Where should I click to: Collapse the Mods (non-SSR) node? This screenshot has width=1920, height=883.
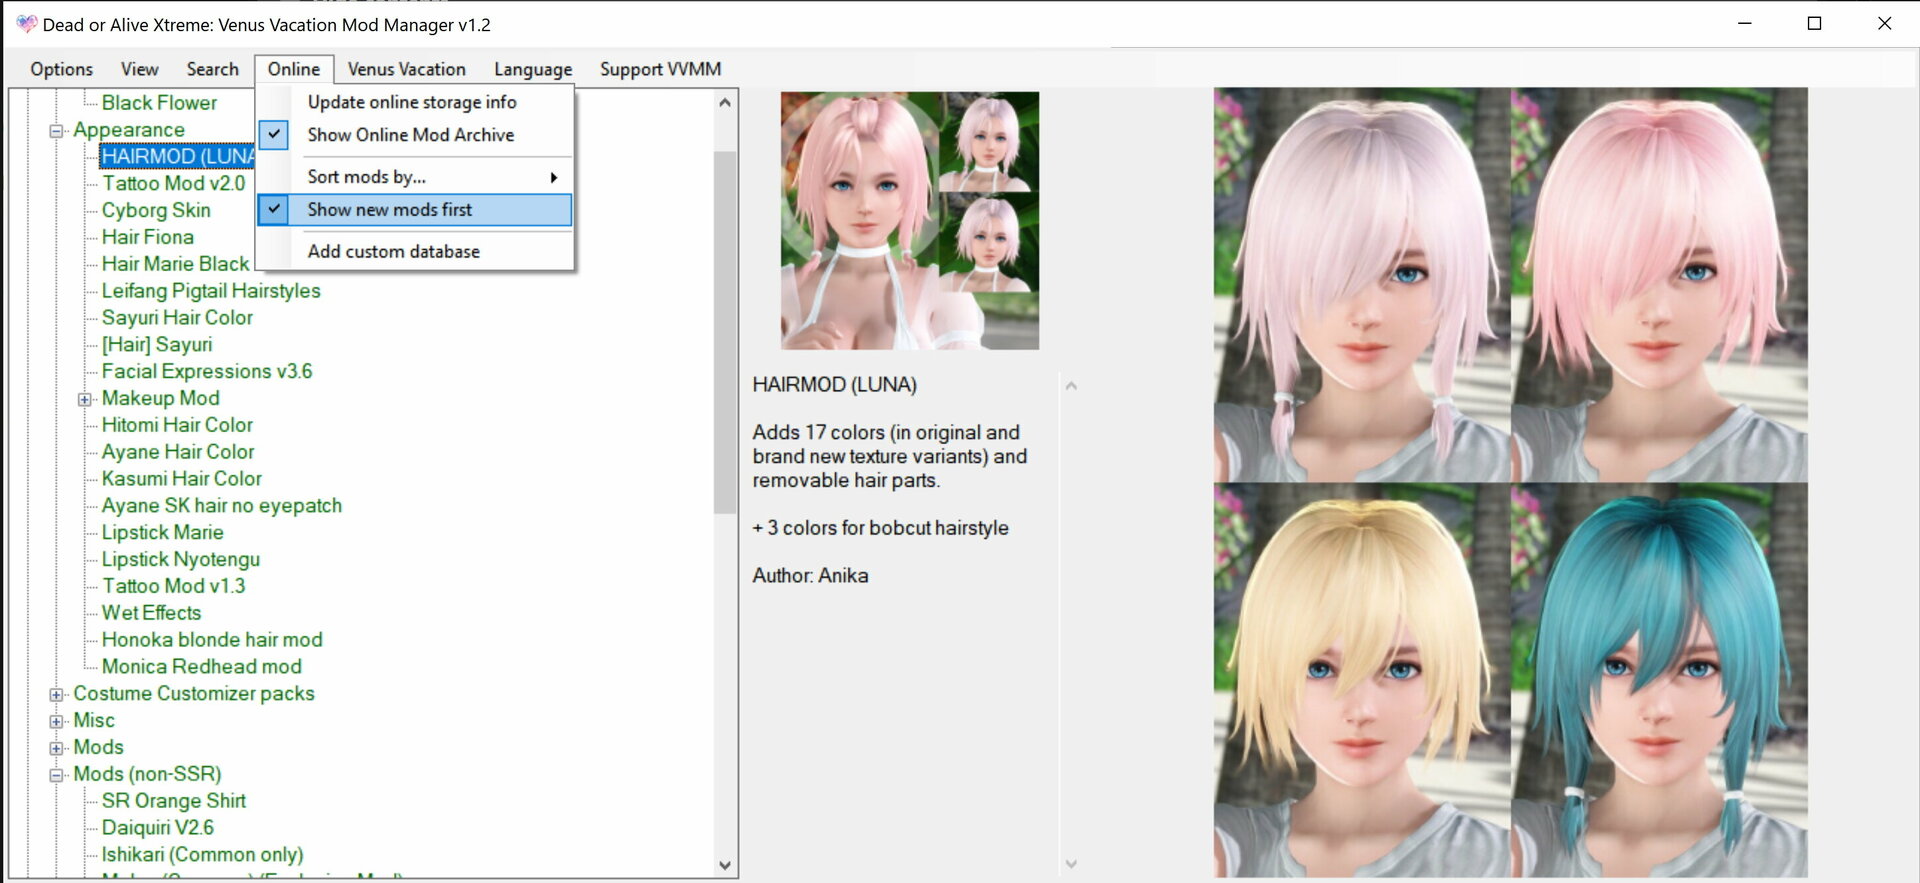point(56,775)
